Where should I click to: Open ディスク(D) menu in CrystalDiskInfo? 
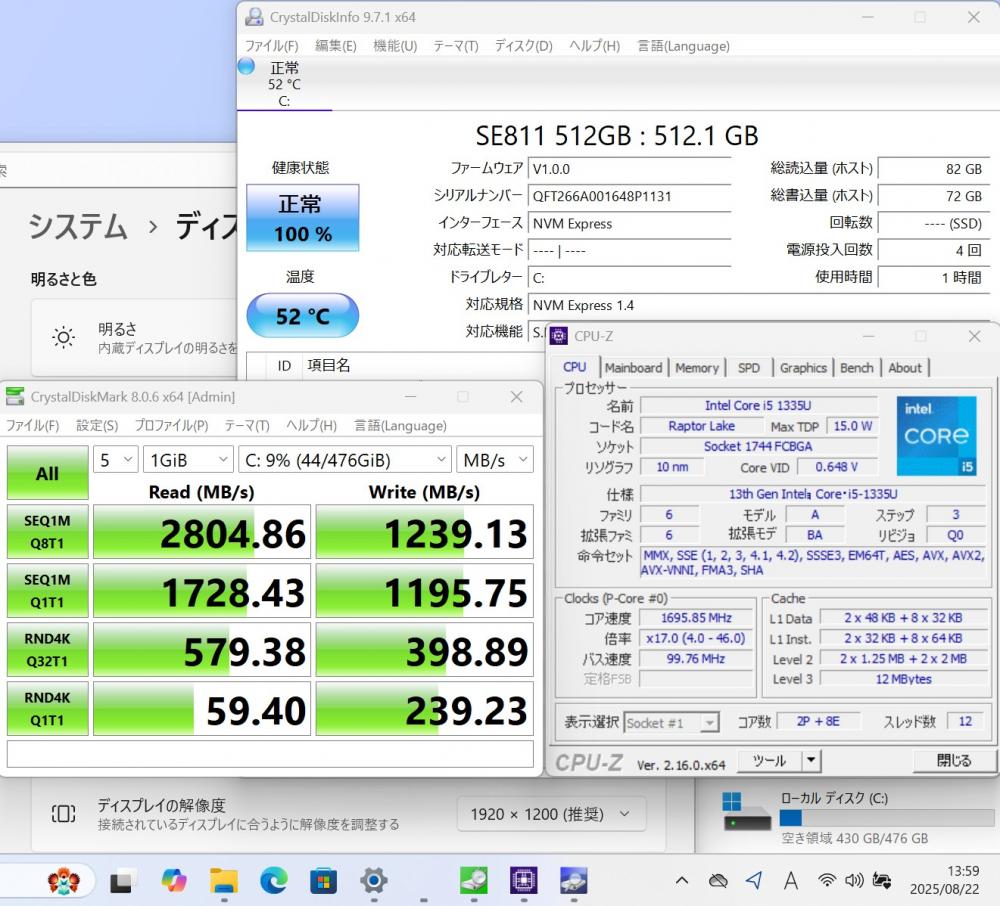(x=524, y=46)
